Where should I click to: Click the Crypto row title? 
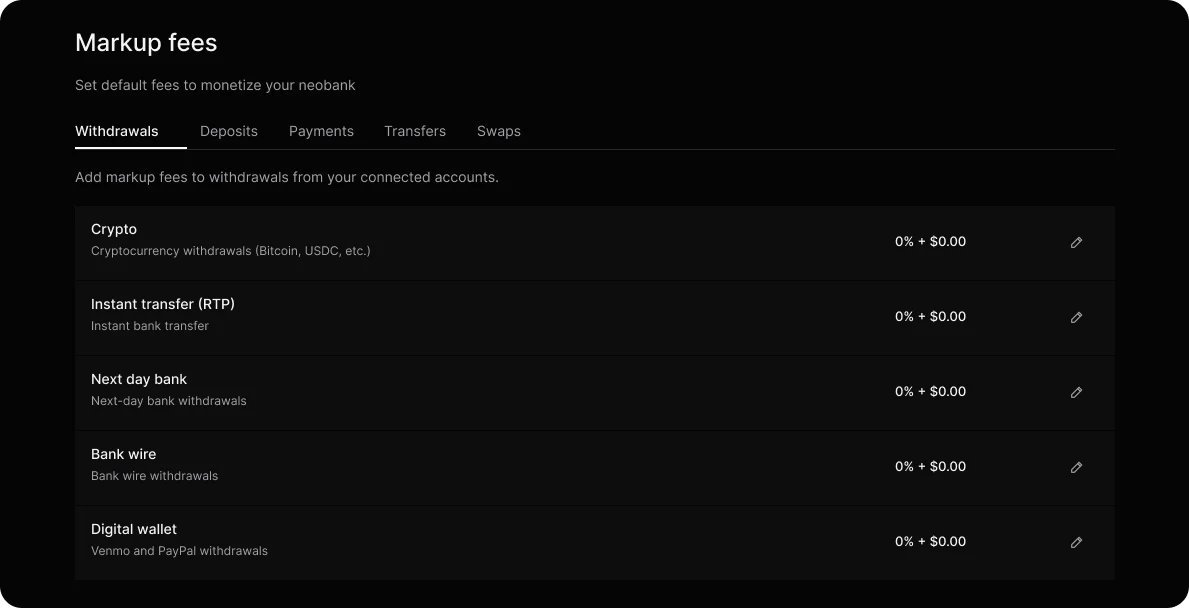point(114,229)
